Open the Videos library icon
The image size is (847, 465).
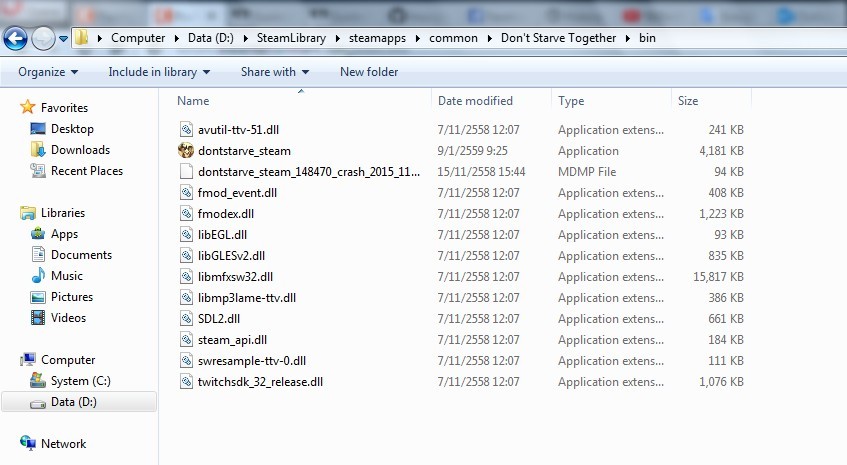[38, 318]
